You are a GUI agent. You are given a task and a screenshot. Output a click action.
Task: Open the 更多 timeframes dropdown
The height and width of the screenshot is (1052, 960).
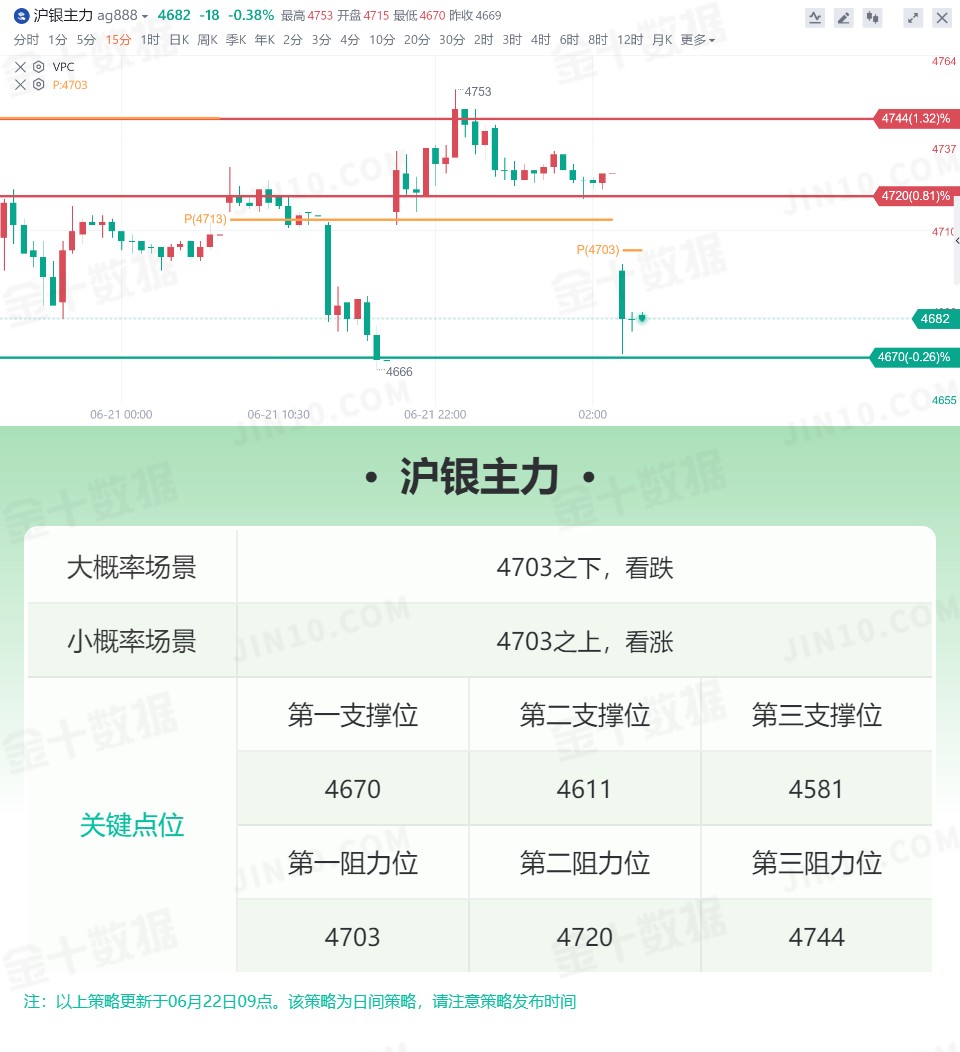pyautogui.click(x=697, y=40)
